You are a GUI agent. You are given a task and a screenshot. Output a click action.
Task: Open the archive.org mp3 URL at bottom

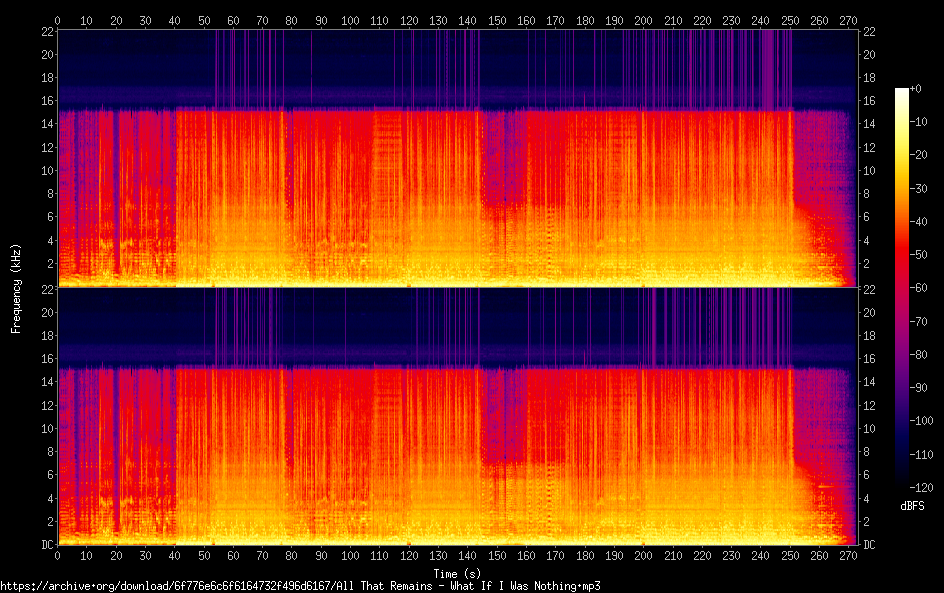(300, 586)
